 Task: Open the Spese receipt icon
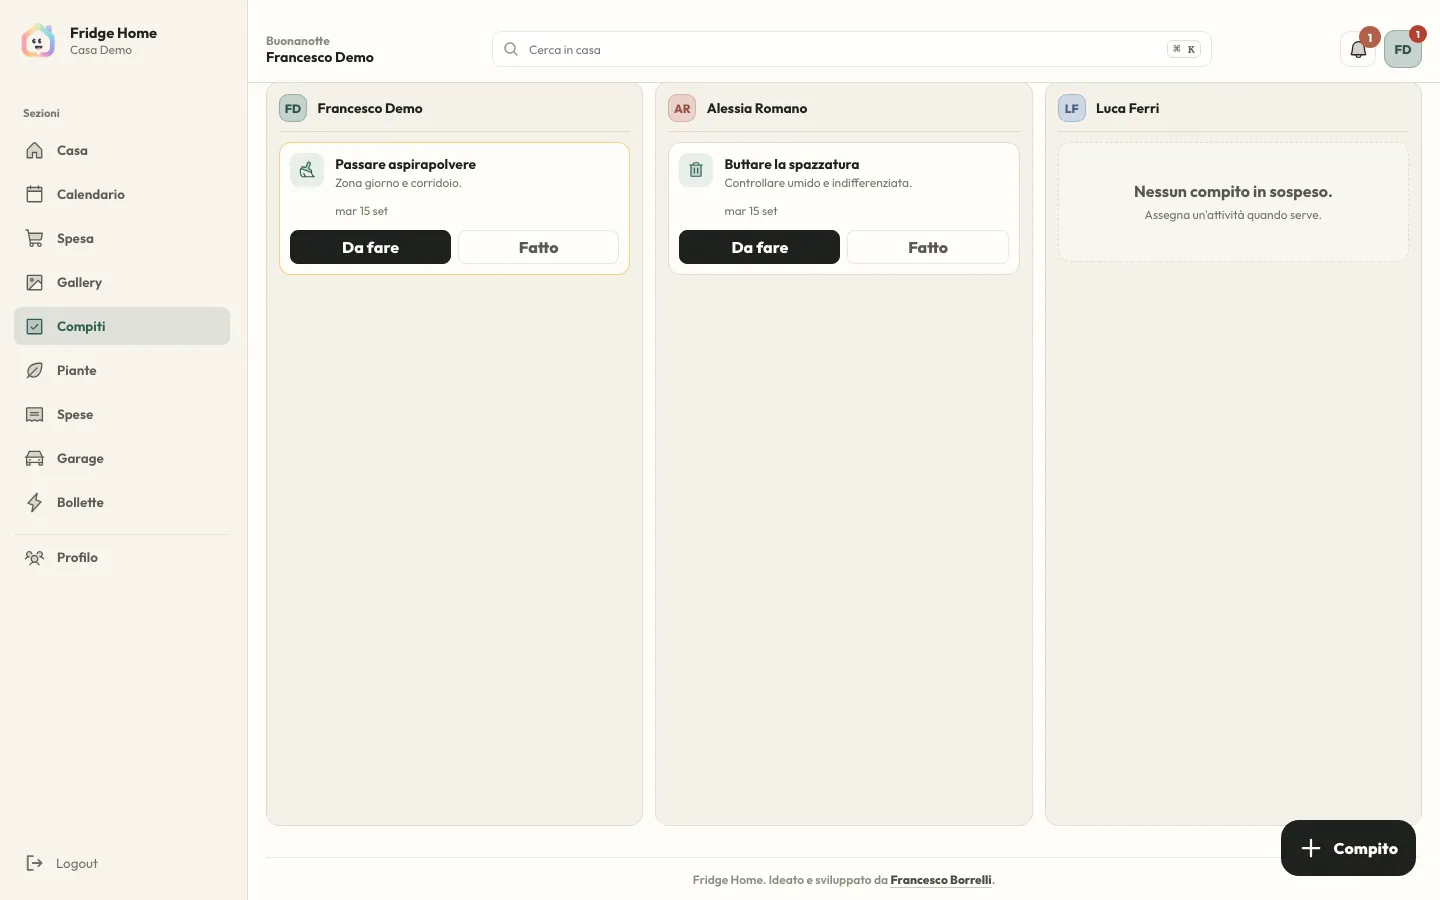tap(35, 414)
